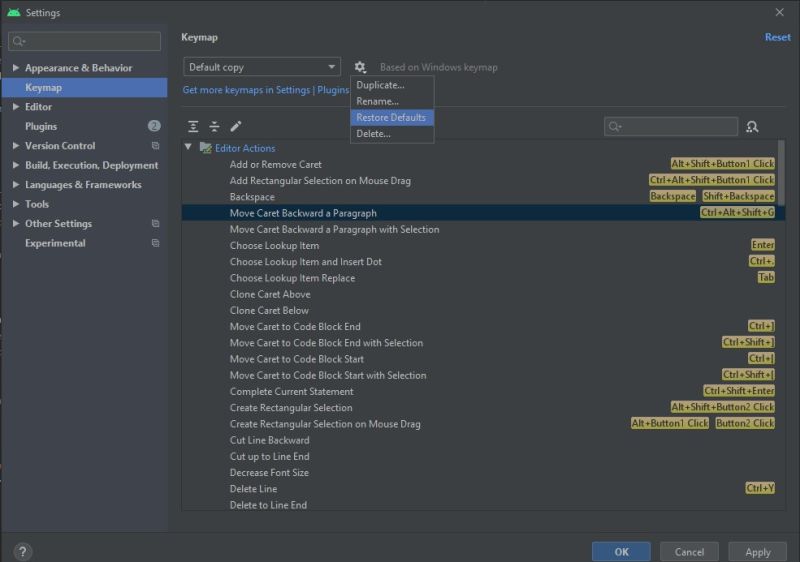Select Keymap in the settings sidebar
800x562 pixels.
point(85,87)
